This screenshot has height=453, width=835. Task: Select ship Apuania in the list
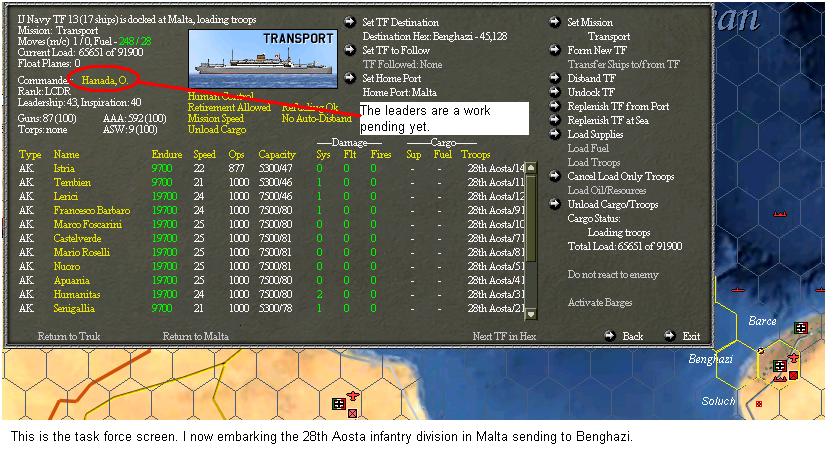(x=71, y=281)
